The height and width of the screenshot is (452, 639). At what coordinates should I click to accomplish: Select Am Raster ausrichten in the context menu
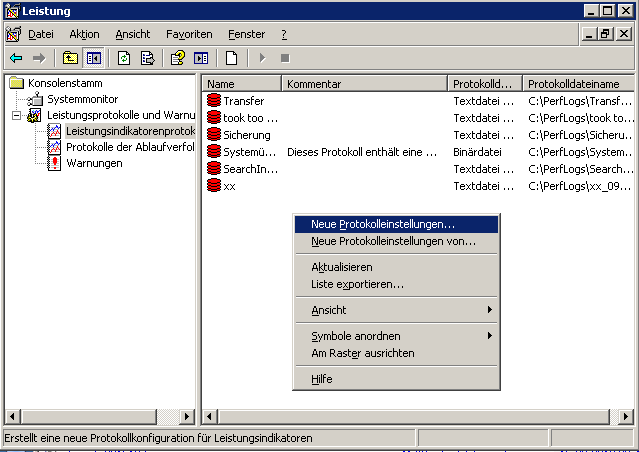click(396, 353)
